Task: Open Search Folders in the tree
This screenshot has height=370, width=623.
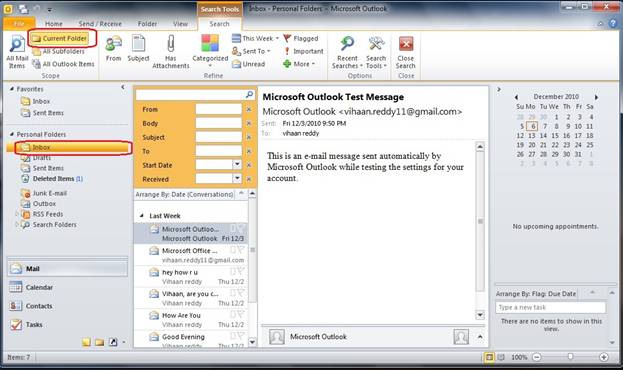Action: click(48, 225)
